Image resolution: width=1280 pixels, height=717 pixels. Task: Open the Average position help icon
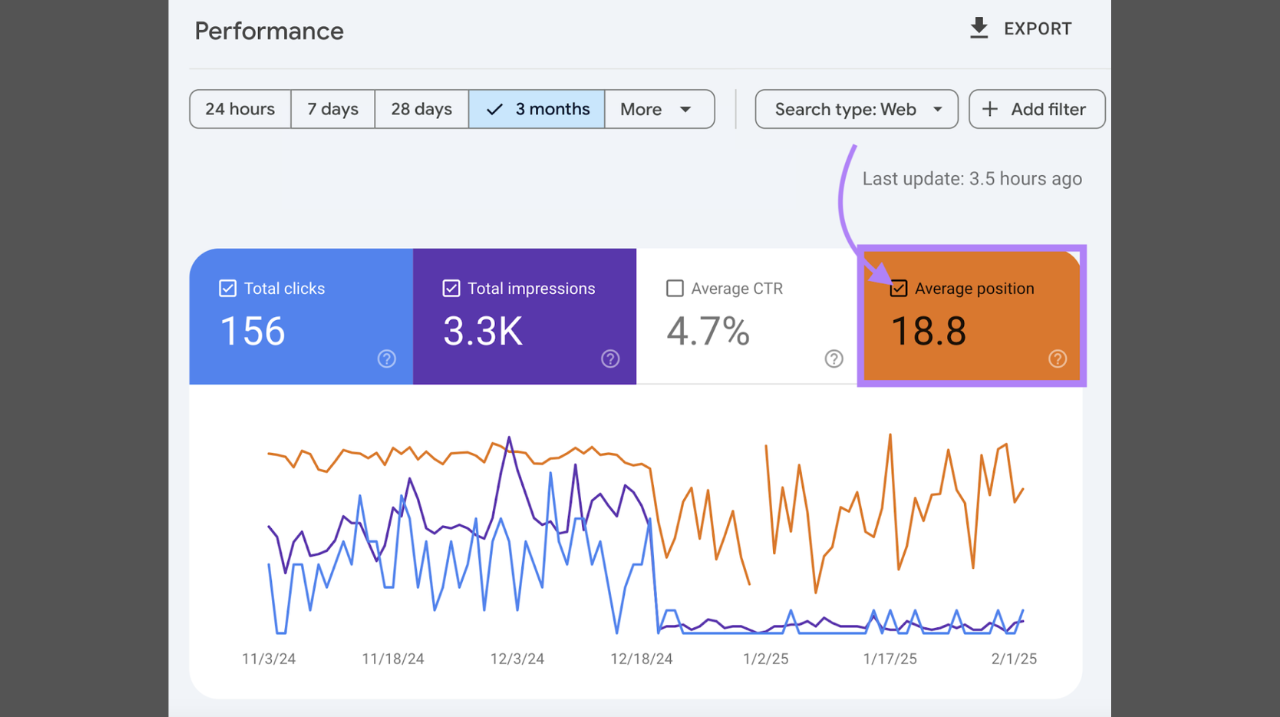1057,359
